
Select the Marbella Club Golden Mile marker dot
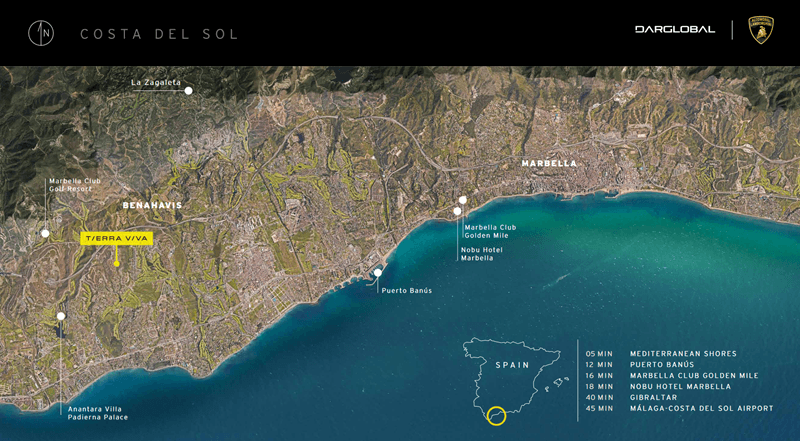[x=463, y=200]
